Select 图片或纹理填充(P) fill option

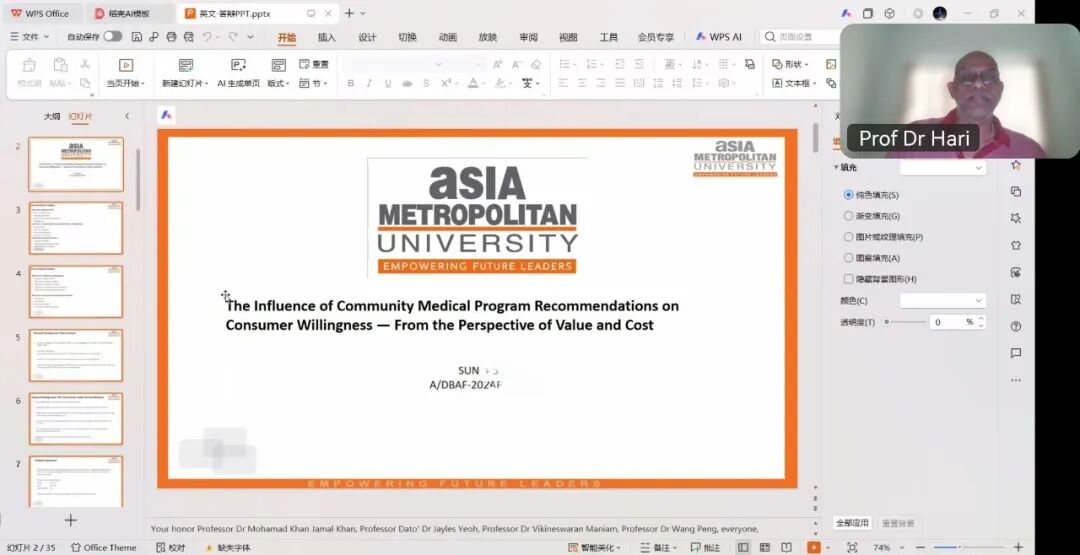(884, 237)
